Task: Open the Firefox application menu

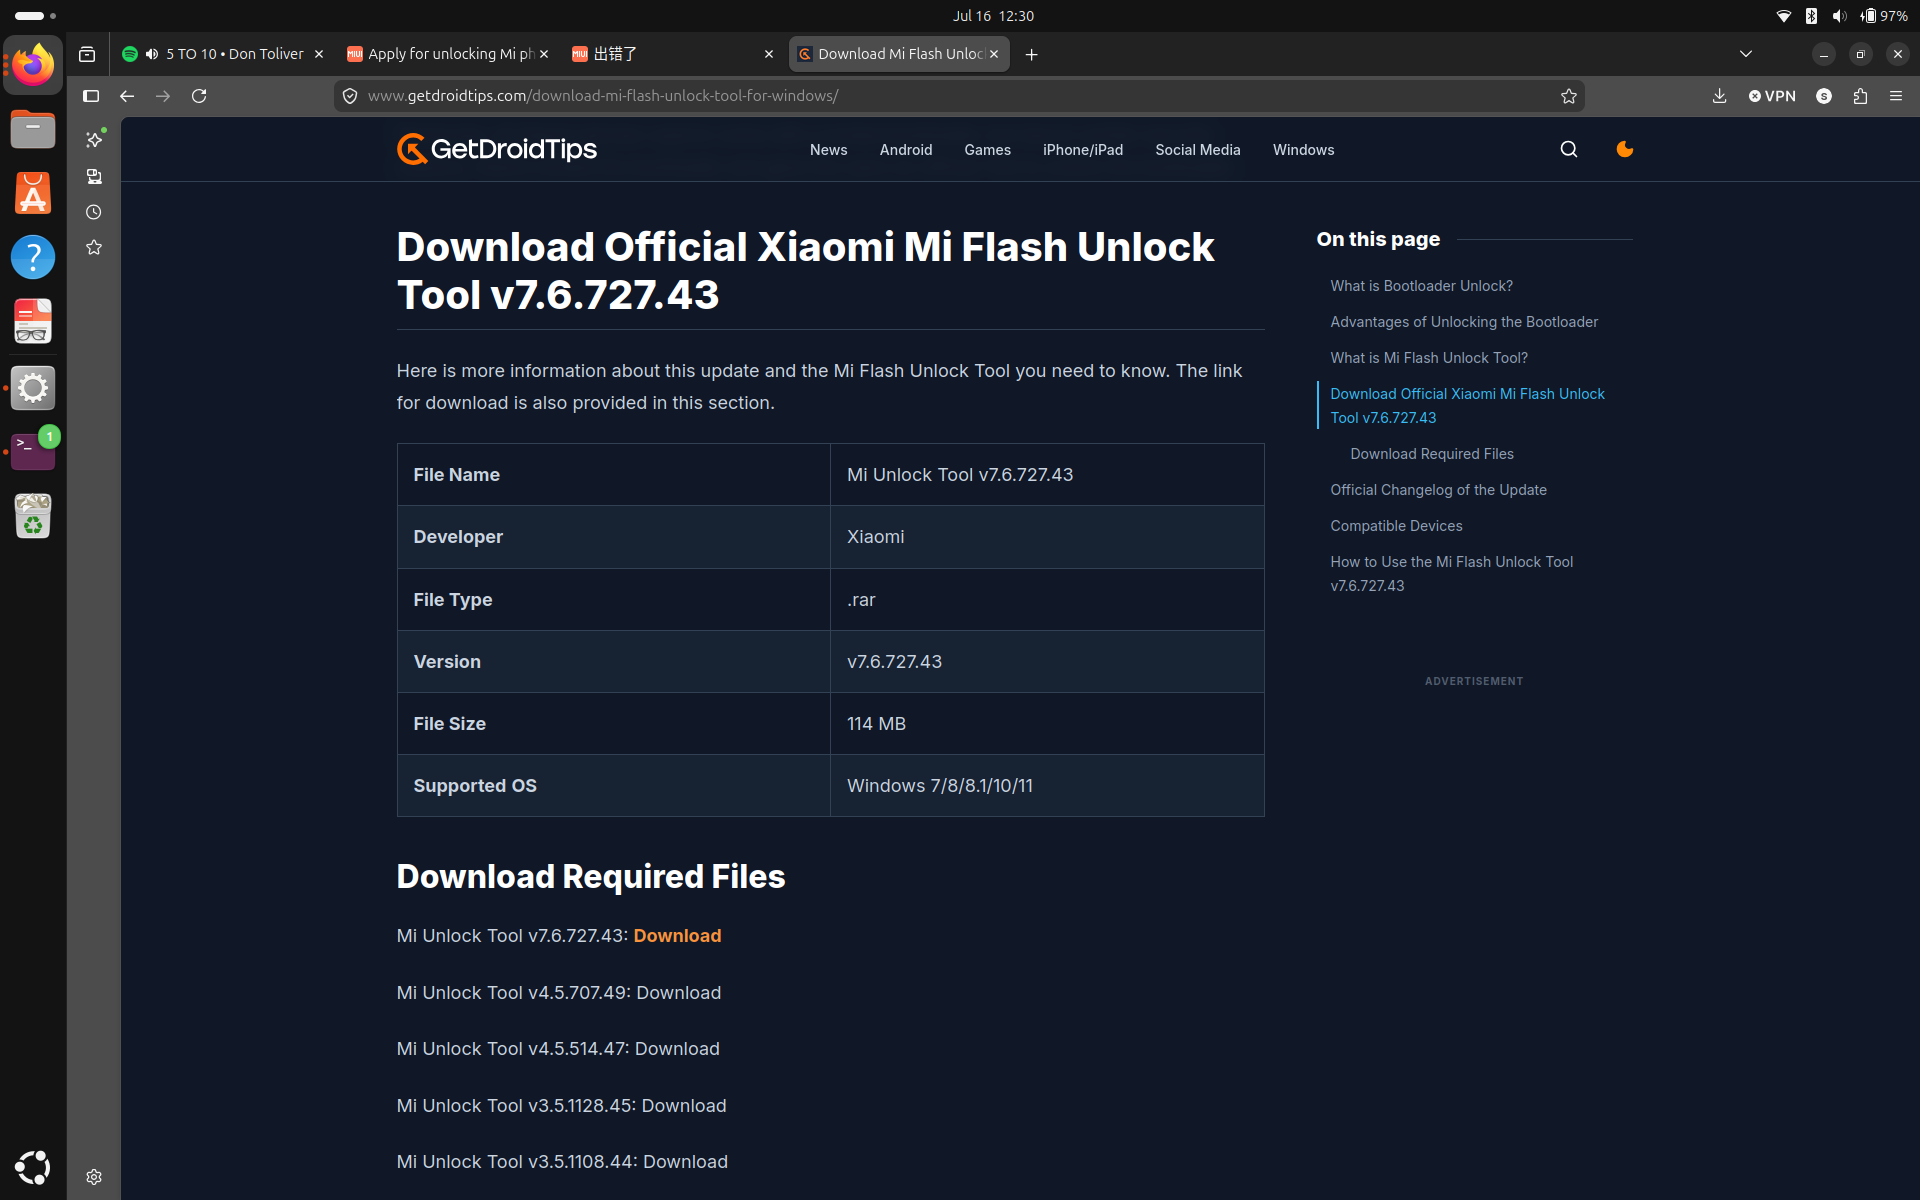Action: 1896,96
